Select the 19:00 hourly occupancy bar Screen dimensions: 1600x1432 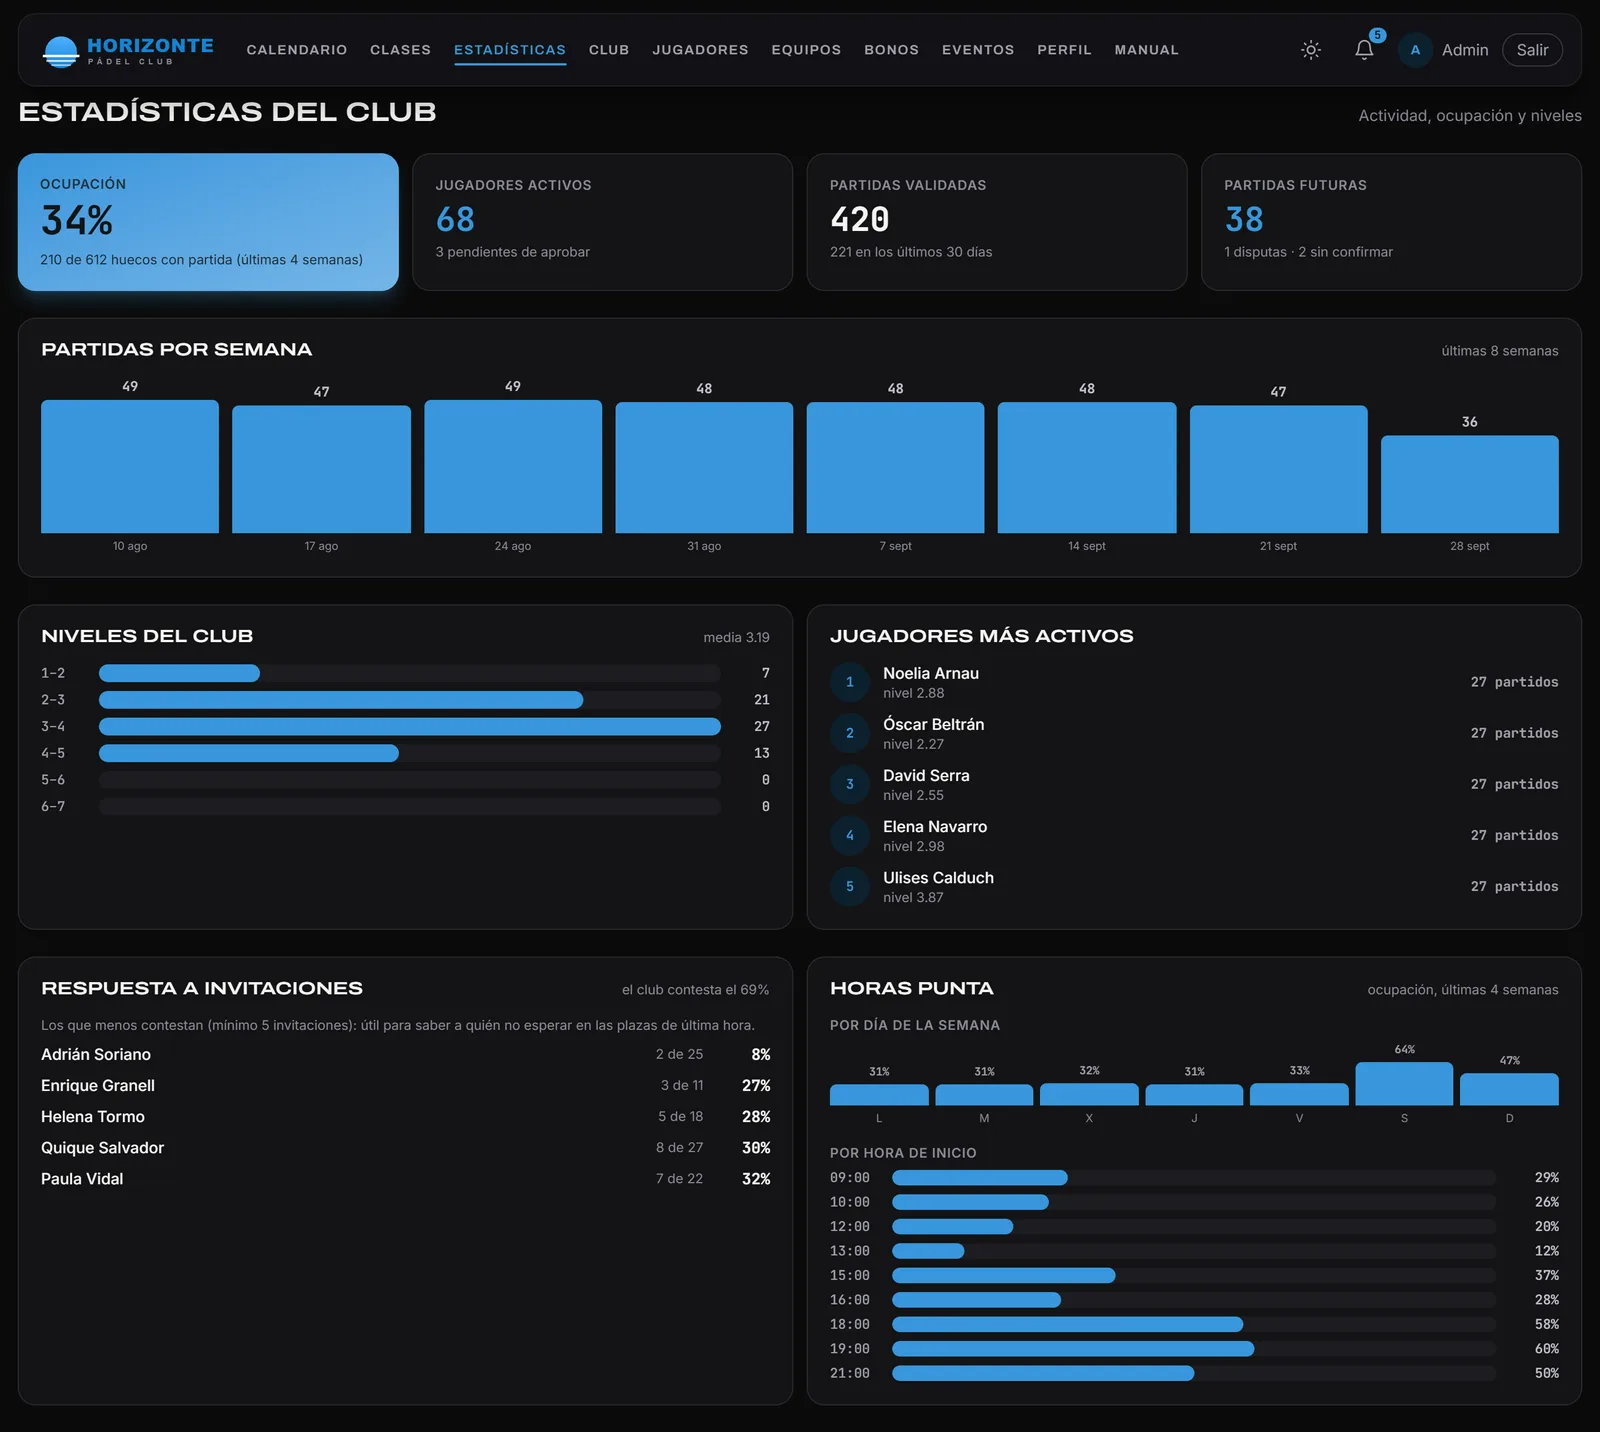coord(1194,1349)
